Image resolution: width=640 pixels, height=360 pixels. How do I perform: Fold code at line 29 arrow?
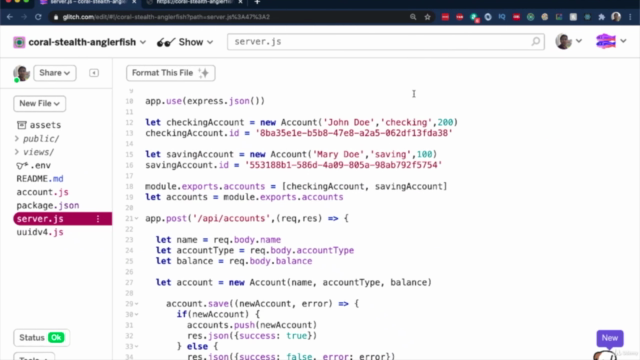(137, 304)
